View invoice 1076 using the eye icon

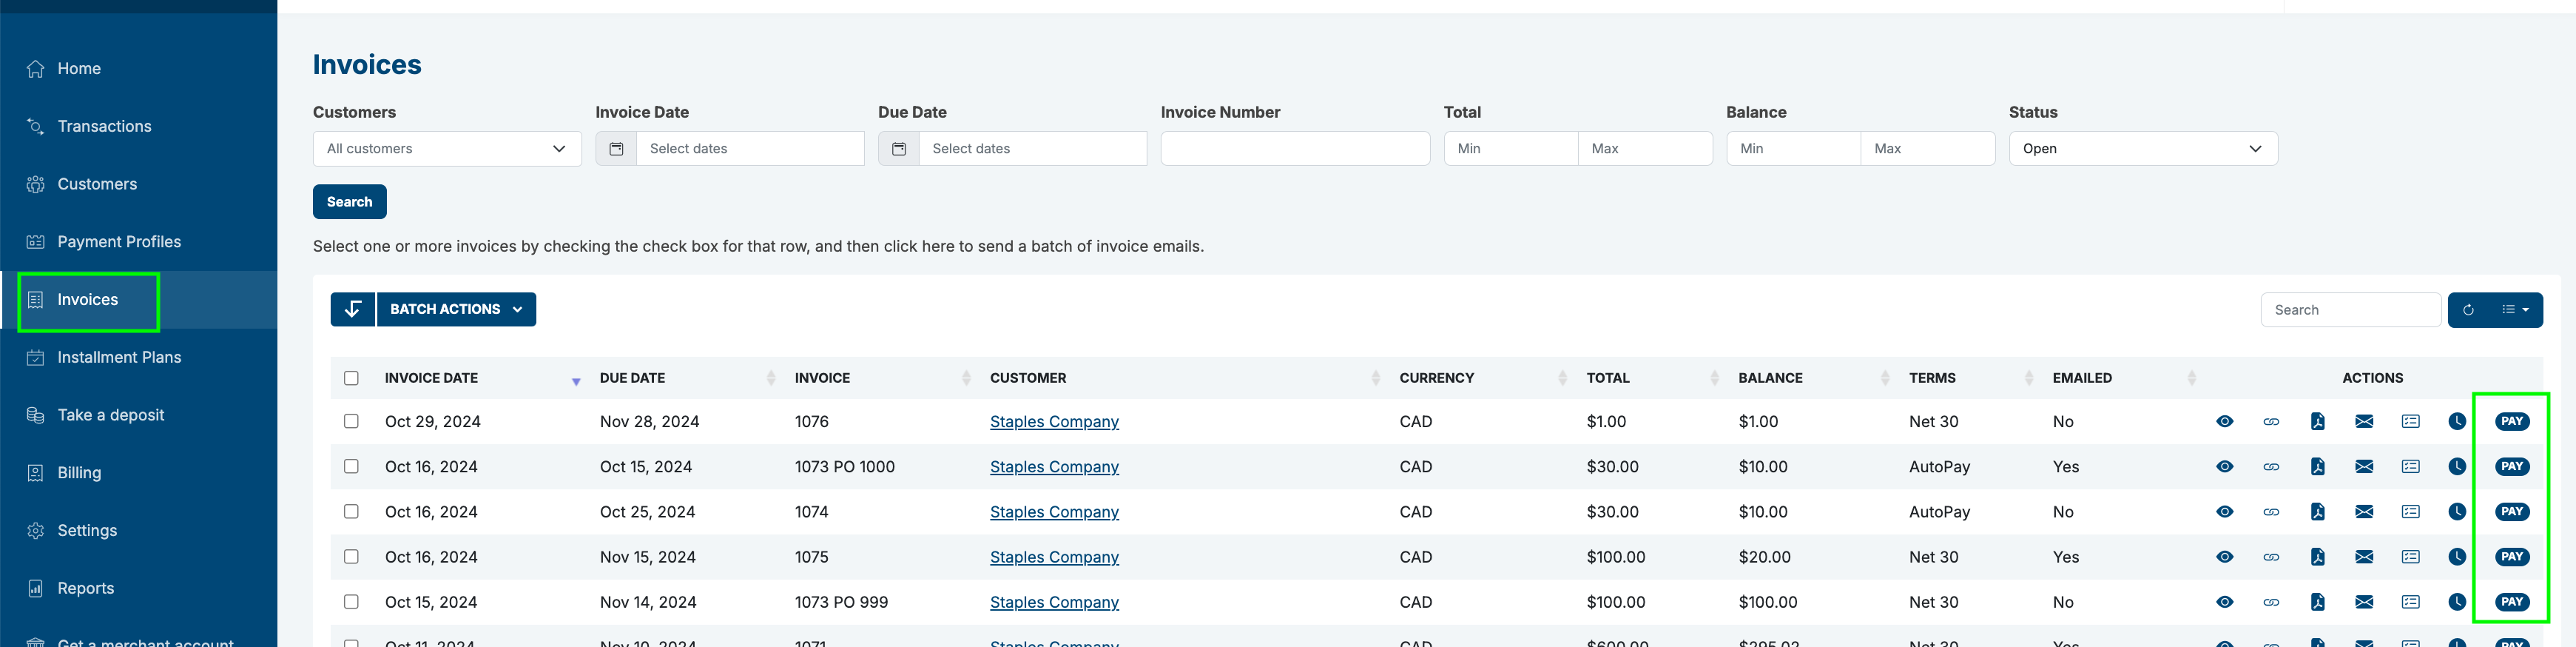point(2224,421)
